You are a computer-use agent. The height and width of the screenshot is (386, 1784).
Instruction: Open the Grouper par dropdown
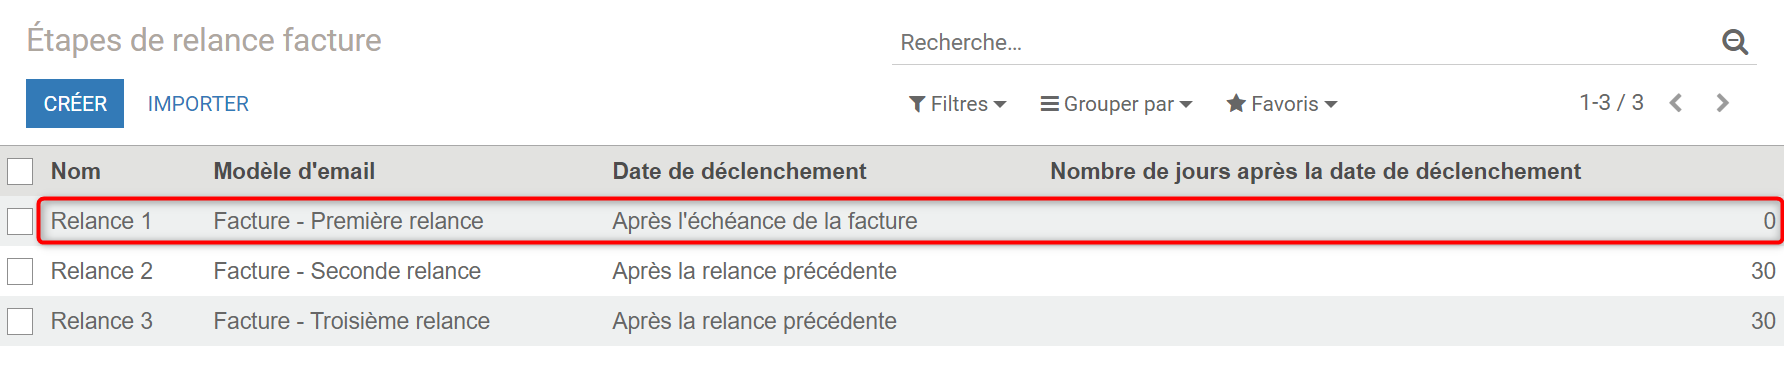tap(1116, 104)
